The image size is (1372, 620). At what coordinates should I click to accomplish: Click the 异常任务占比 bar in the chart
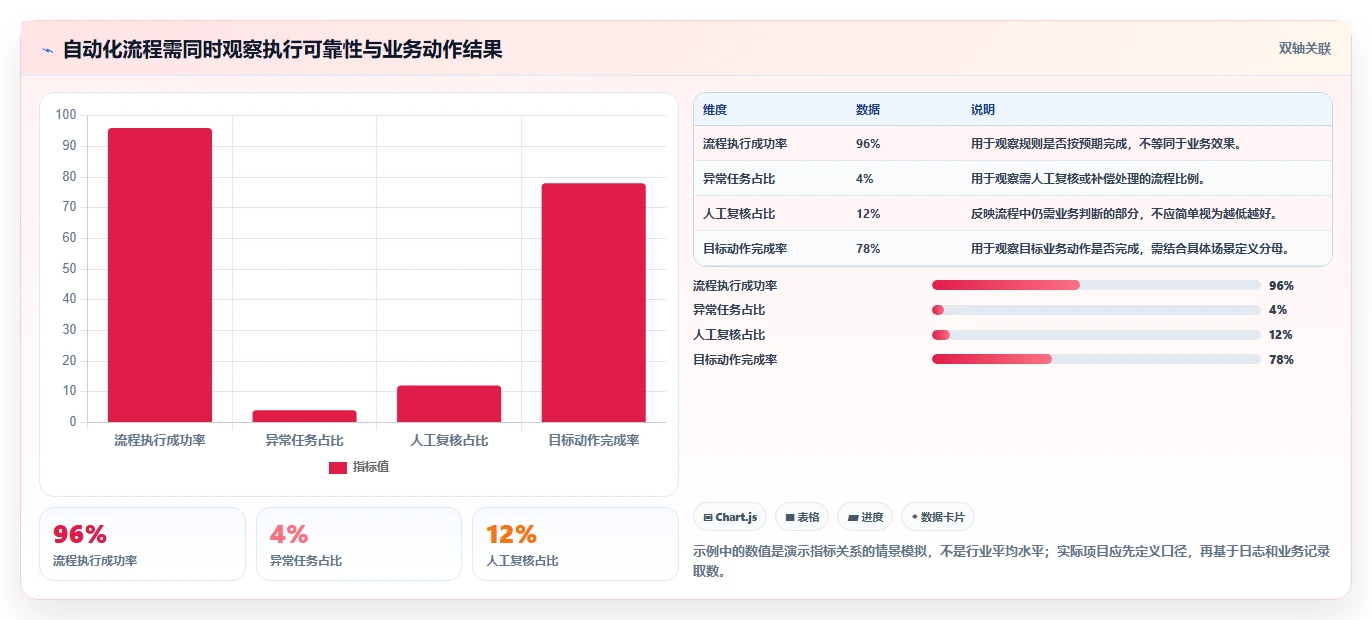304,416
